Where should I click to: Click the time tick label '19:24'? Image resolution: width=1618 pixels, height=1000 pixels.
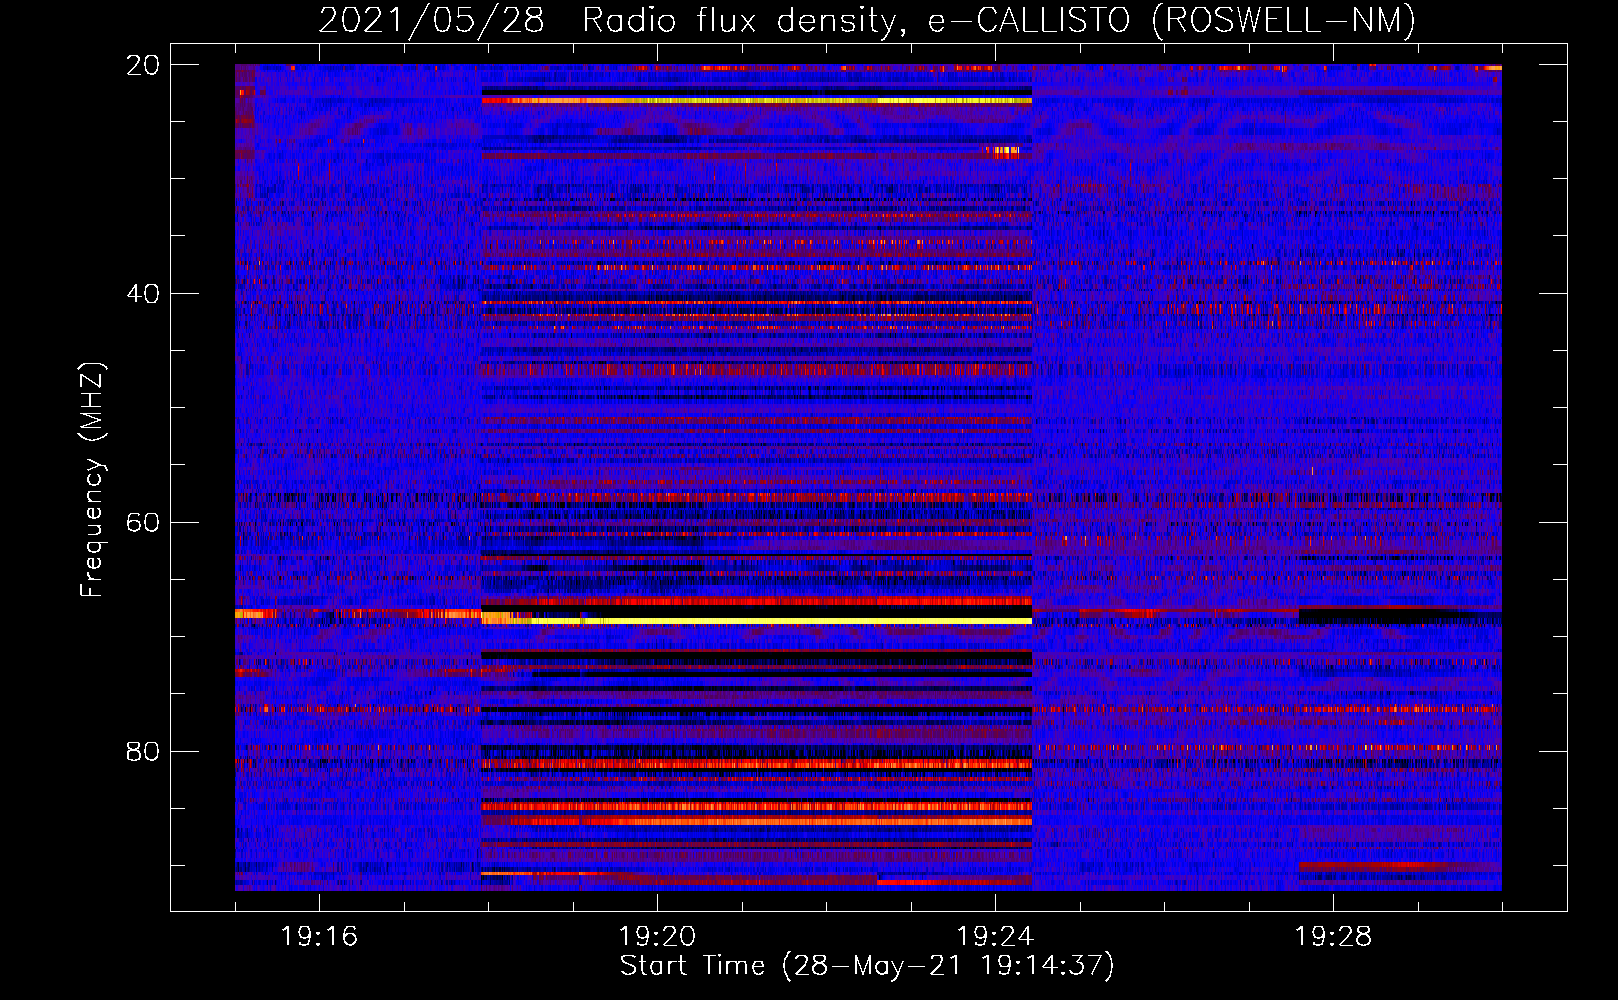click(995, 937)
